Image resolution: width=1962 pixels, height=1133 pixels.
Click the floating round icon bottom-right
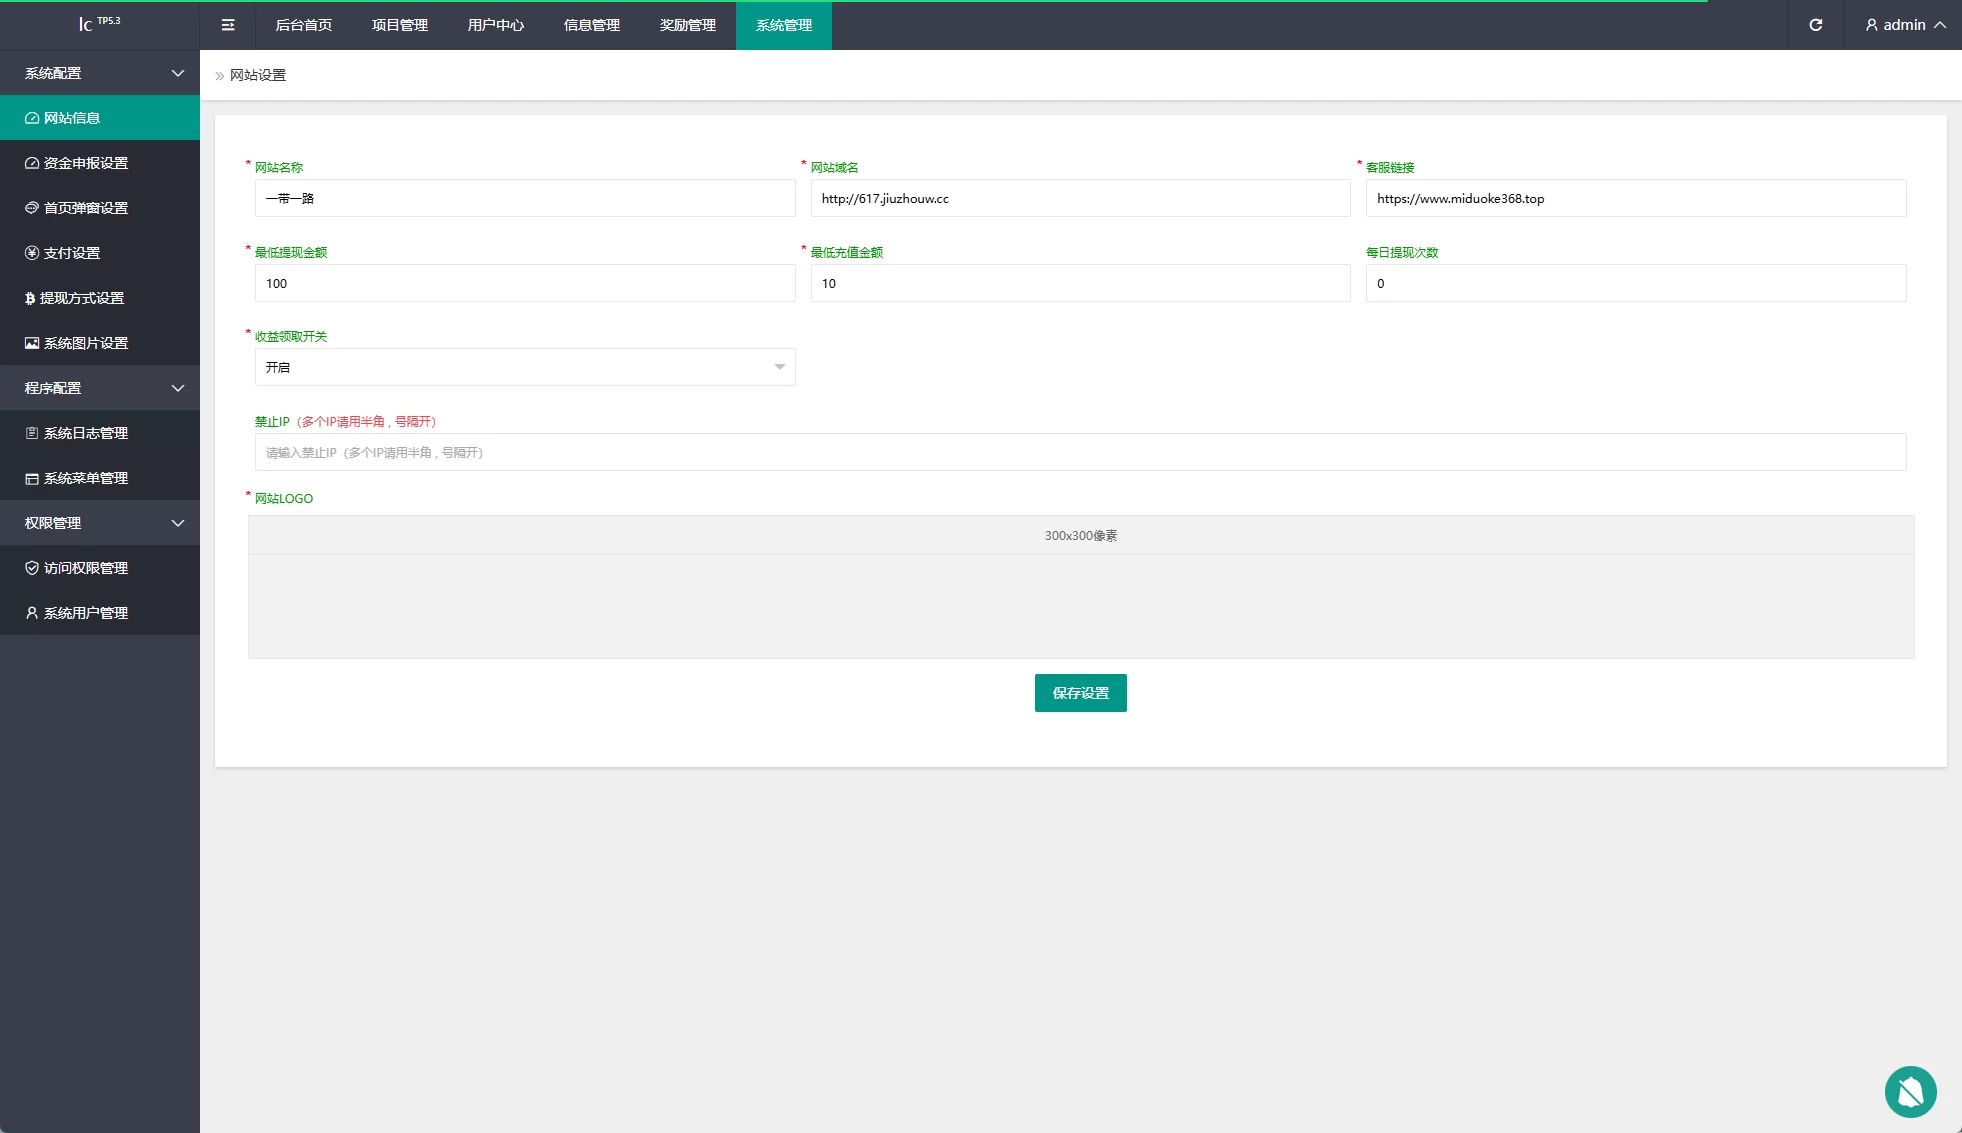1910,1091
